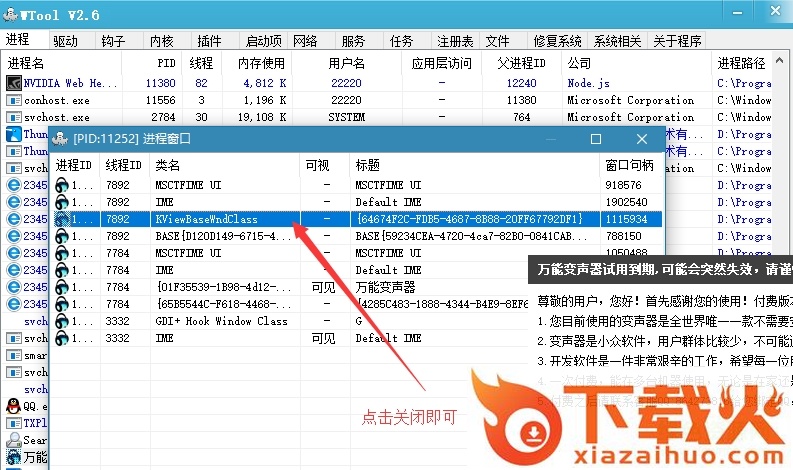Close the 进程窗口 dialog
The image size is (793, 470).
pos(642,139)
